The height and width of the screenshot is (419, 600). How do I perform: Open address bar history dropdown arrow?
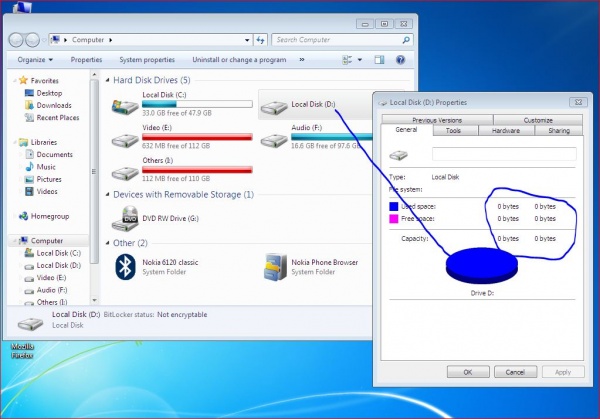click(x=247, y=40)
